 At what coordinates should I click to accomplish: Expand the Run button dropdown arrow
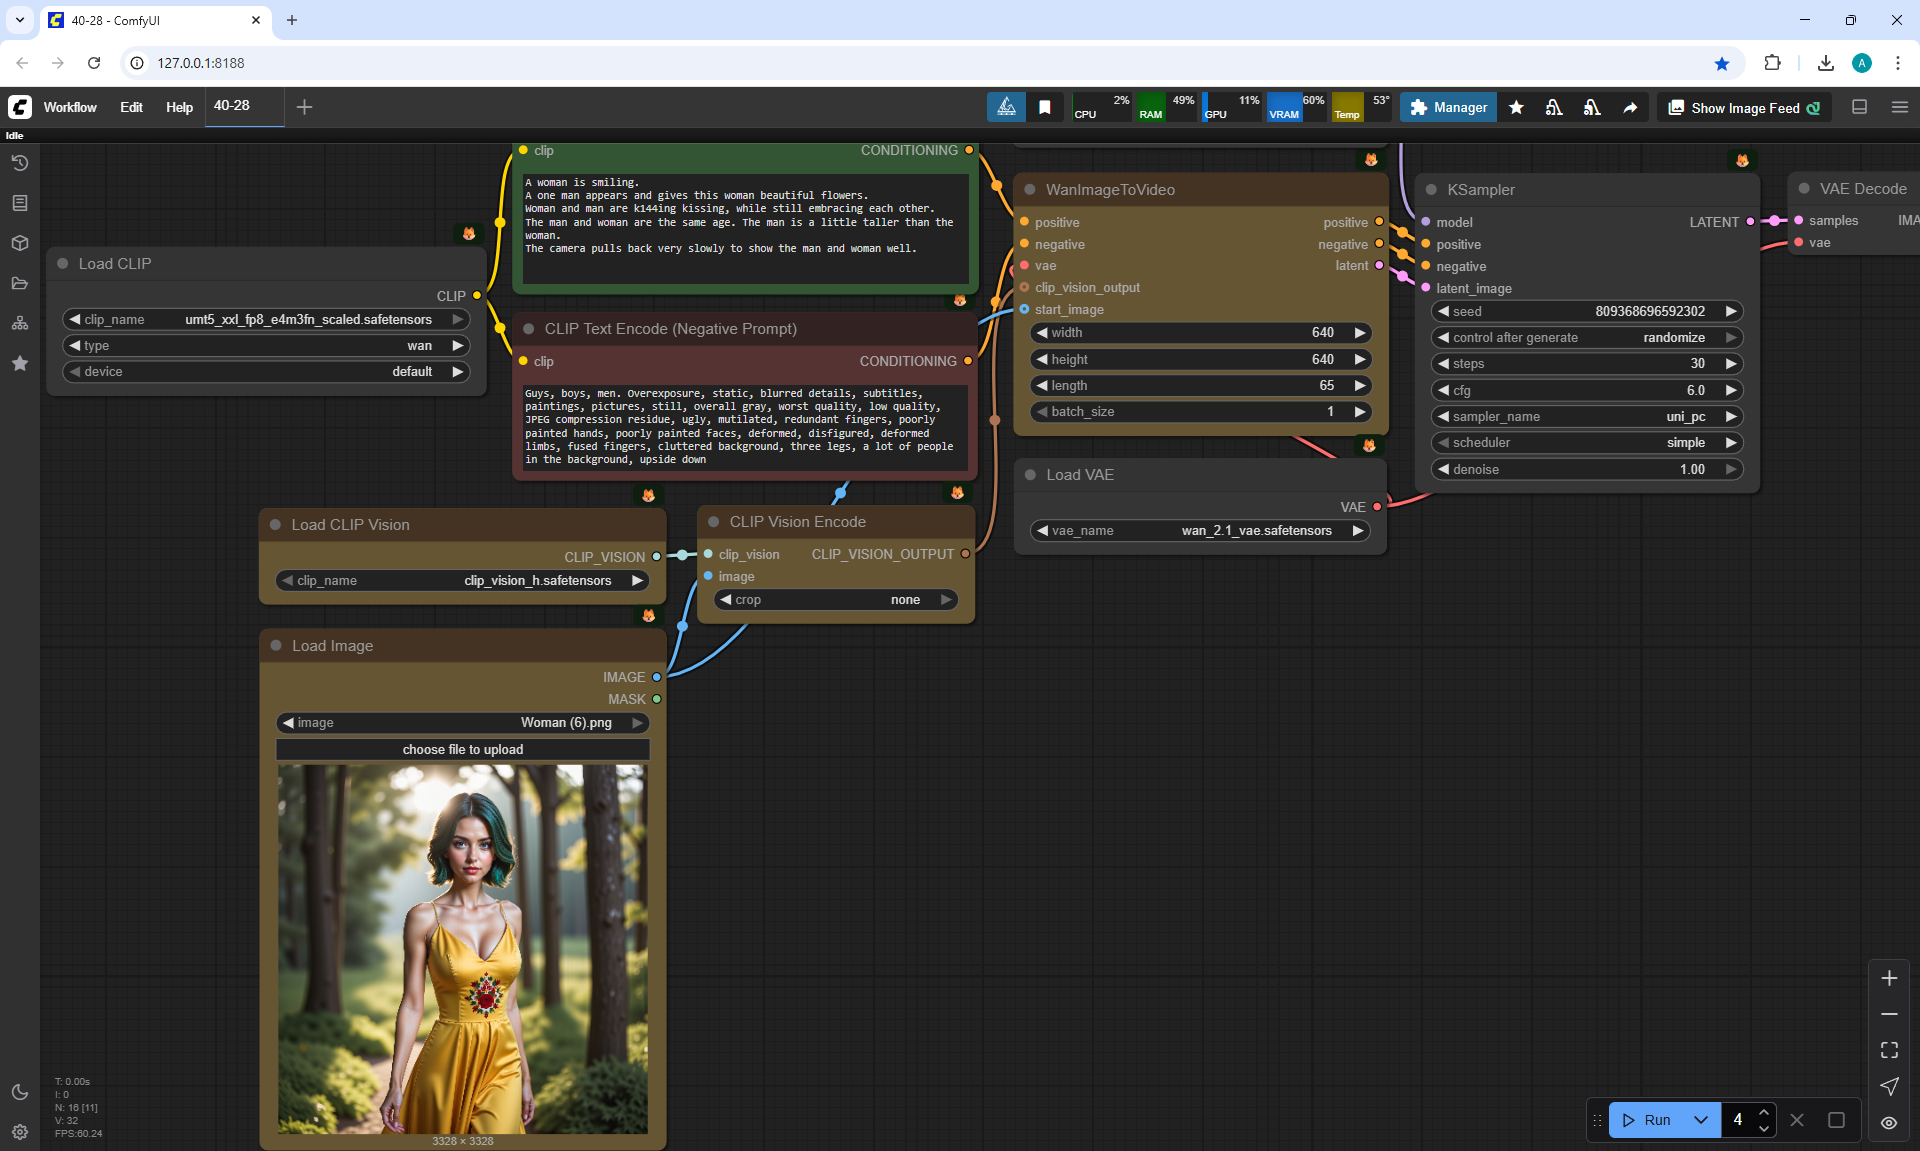[1700, 1120]
